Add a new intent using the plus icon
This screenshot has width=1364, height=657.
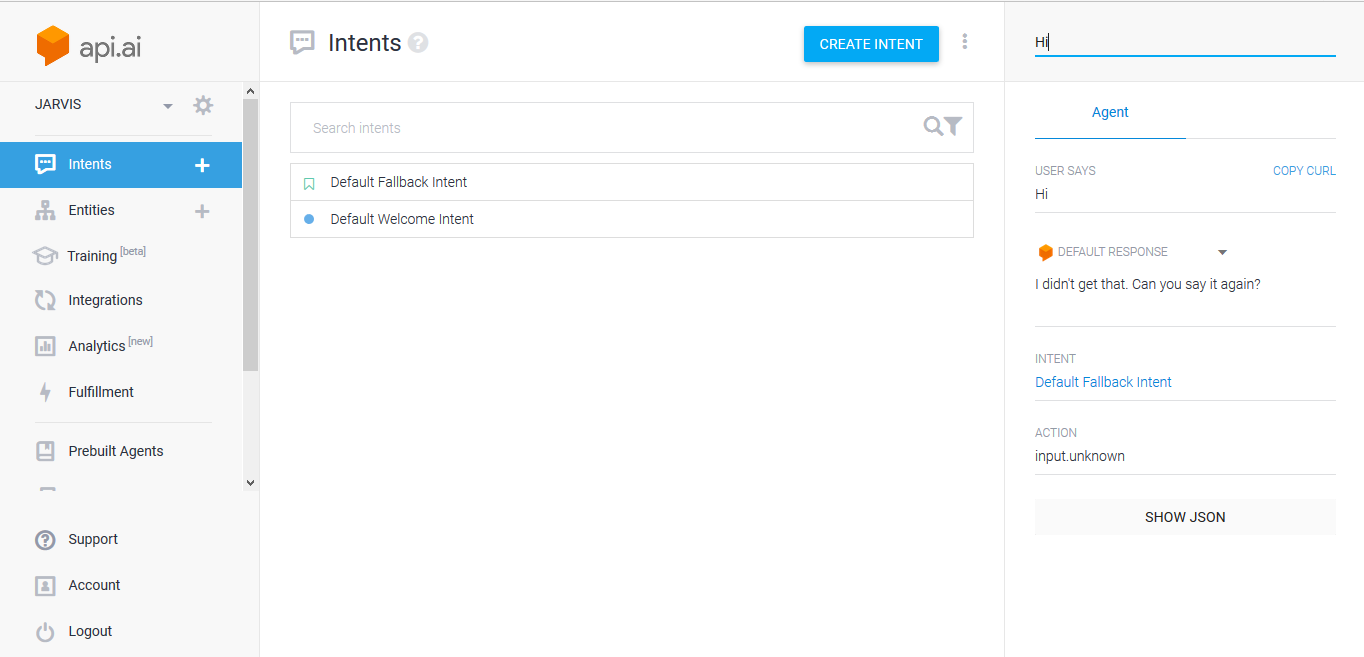click(201, 164)
